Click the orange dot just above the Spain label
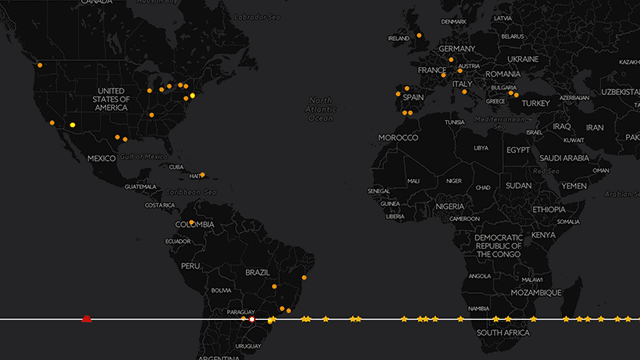 click(407, 88)
